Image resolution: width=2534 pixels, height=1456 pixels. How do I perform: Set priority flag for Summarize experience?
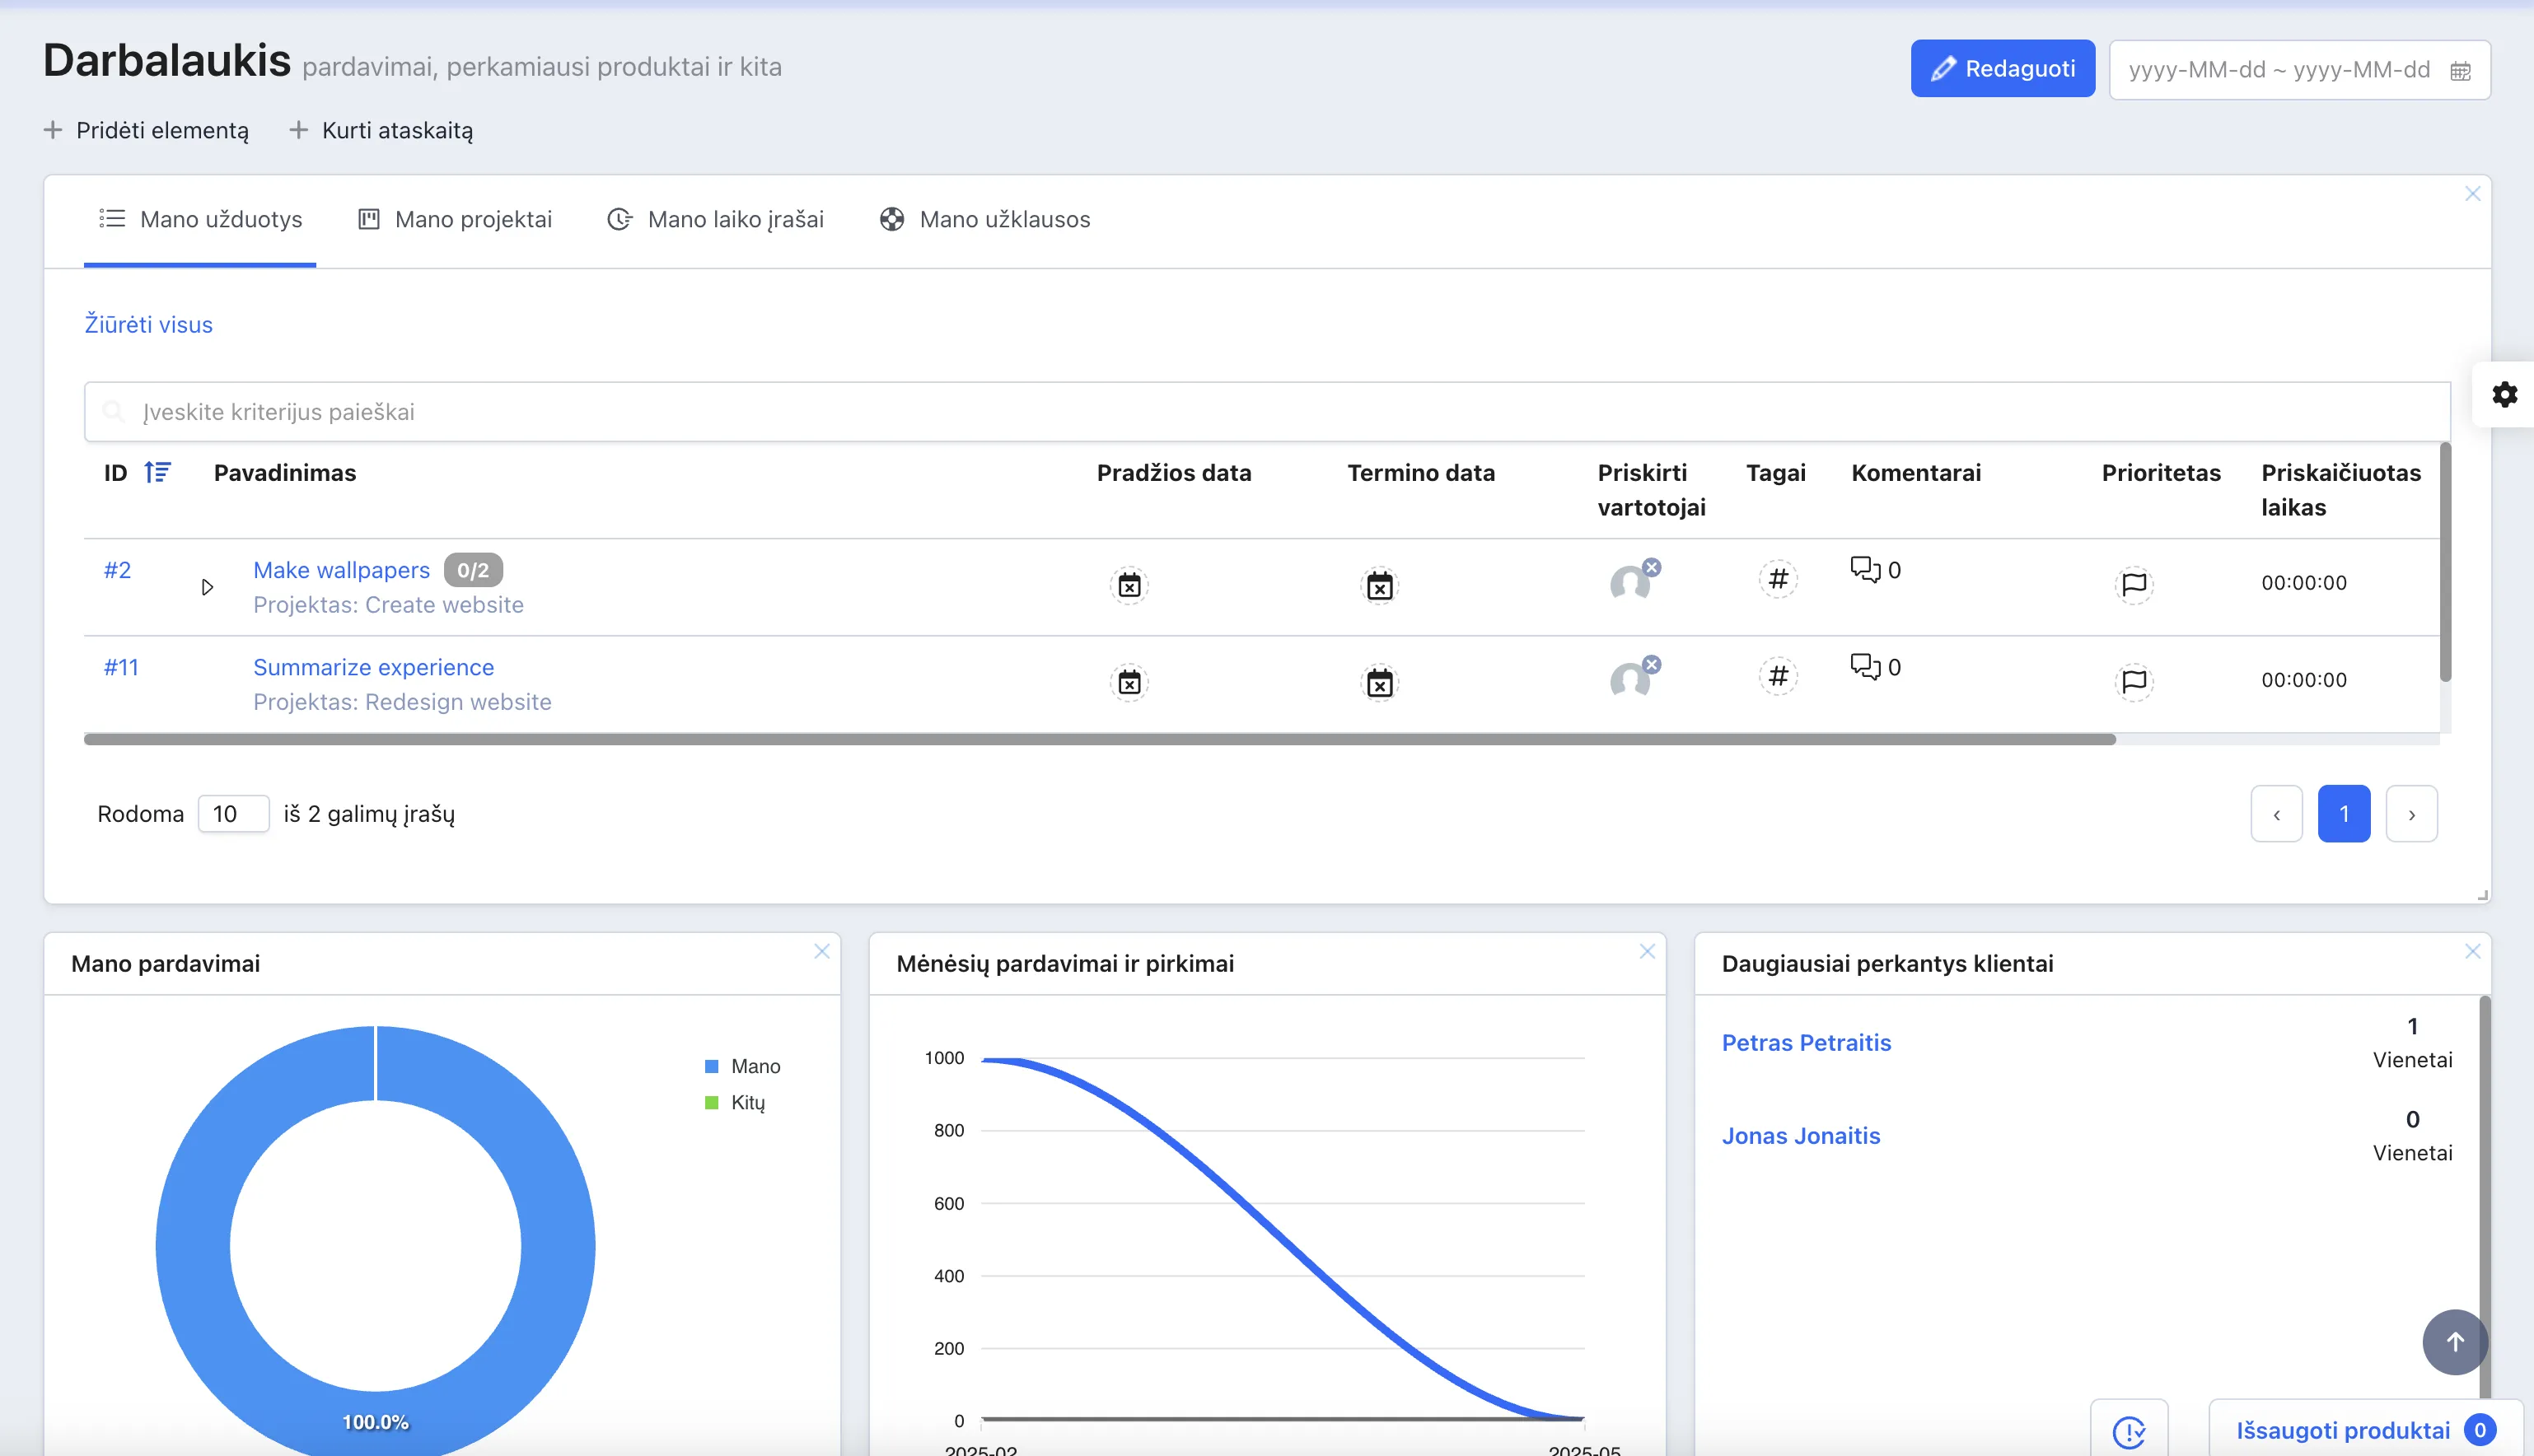coord(2134,681)
